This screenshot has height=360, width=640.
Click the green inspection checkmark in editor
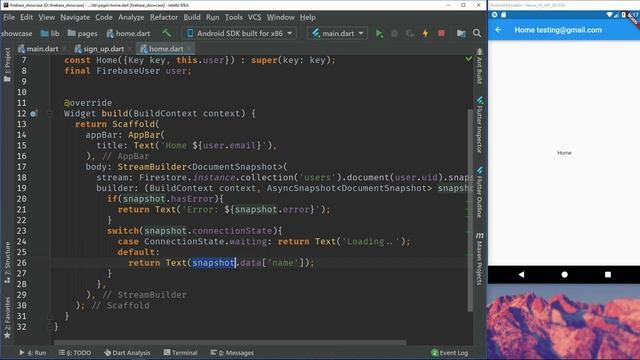(x=469, y=59)
